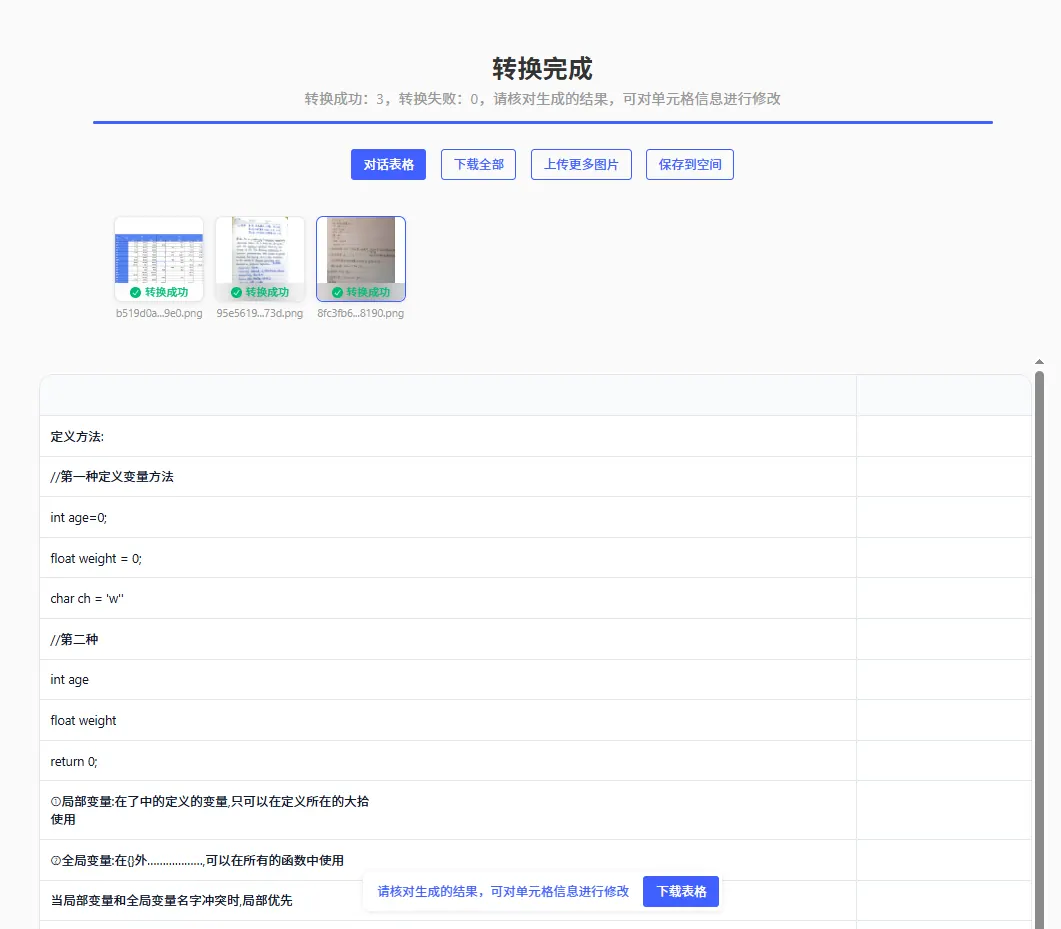Click the 下载全部 button
This screenshot has height=929, width=1061.
click(x=478, y=164)
